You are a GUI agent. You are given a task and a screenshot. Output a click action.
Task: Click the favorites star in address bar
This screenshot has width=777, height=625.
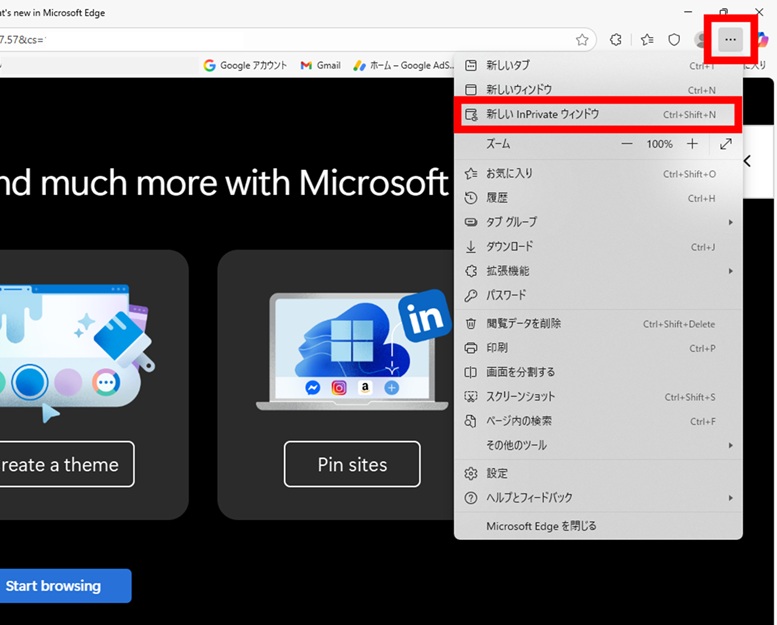pos(582,40)
